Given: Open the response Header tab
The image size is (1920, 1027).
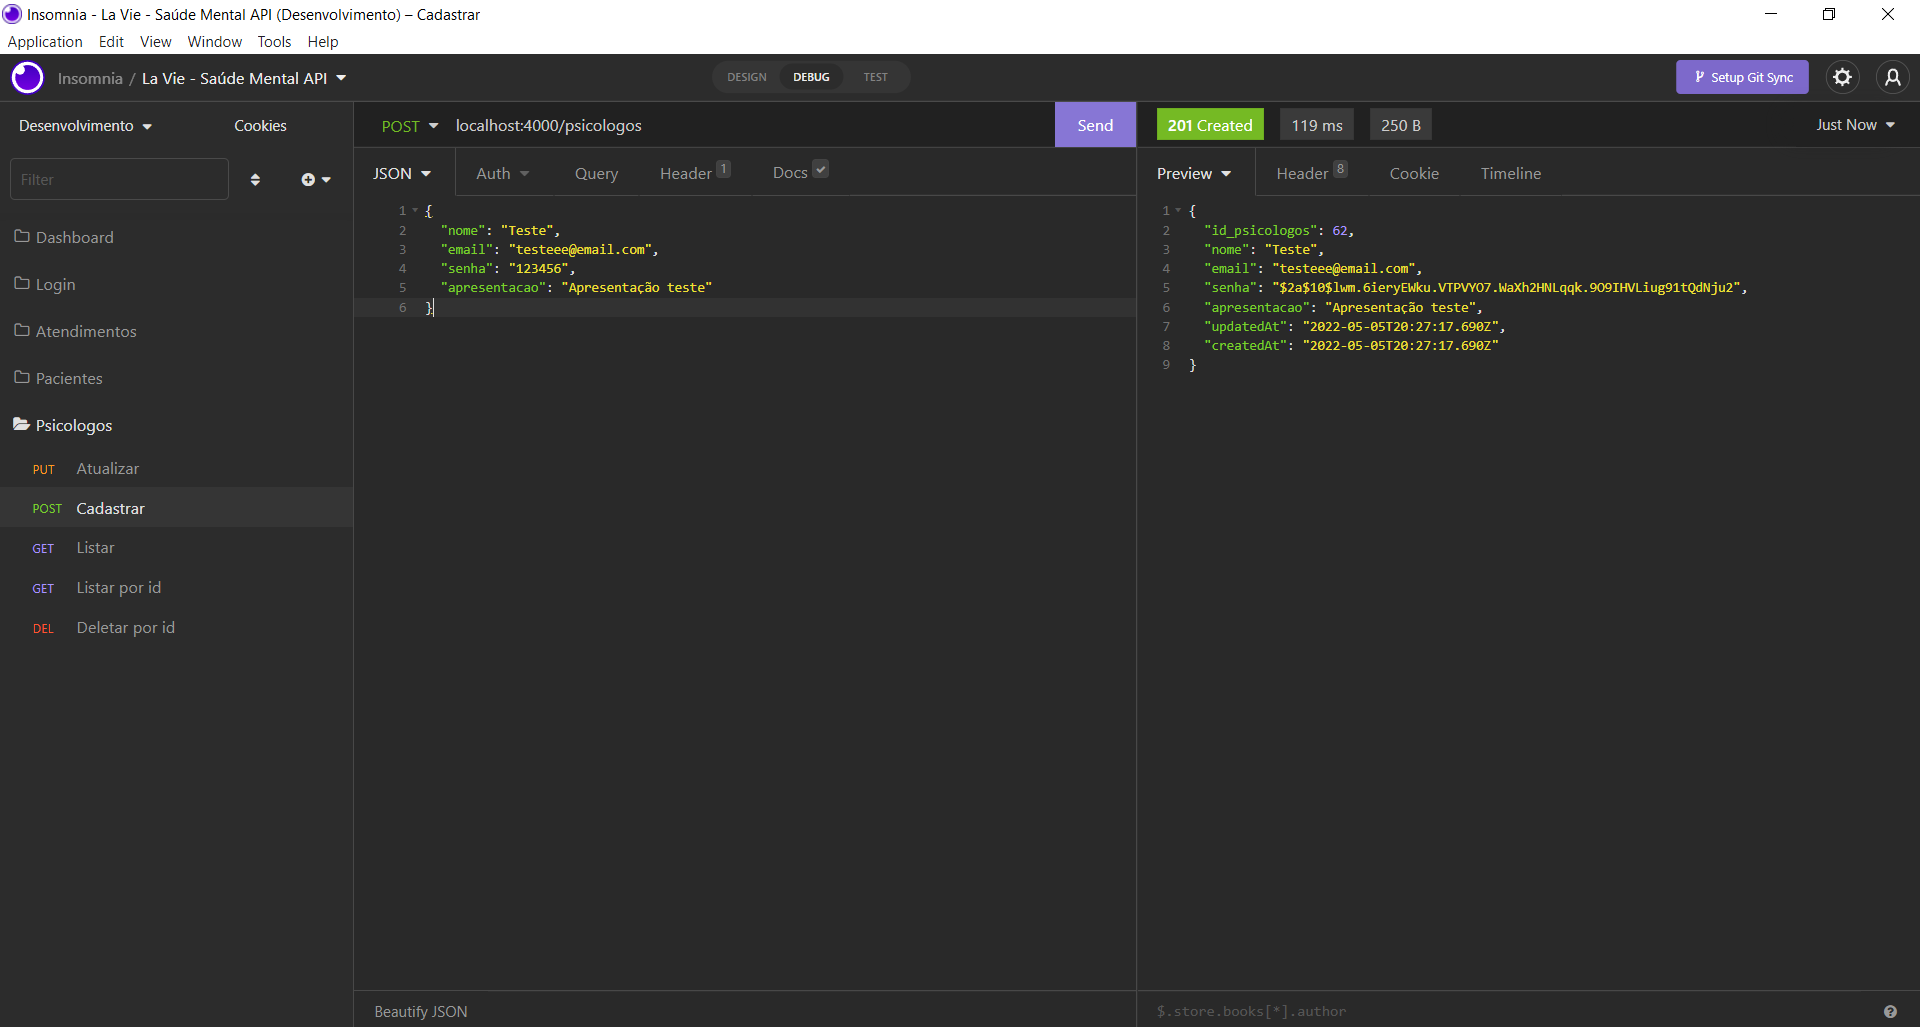Looking at the screenshot, I should click(x=1312, y=173).
